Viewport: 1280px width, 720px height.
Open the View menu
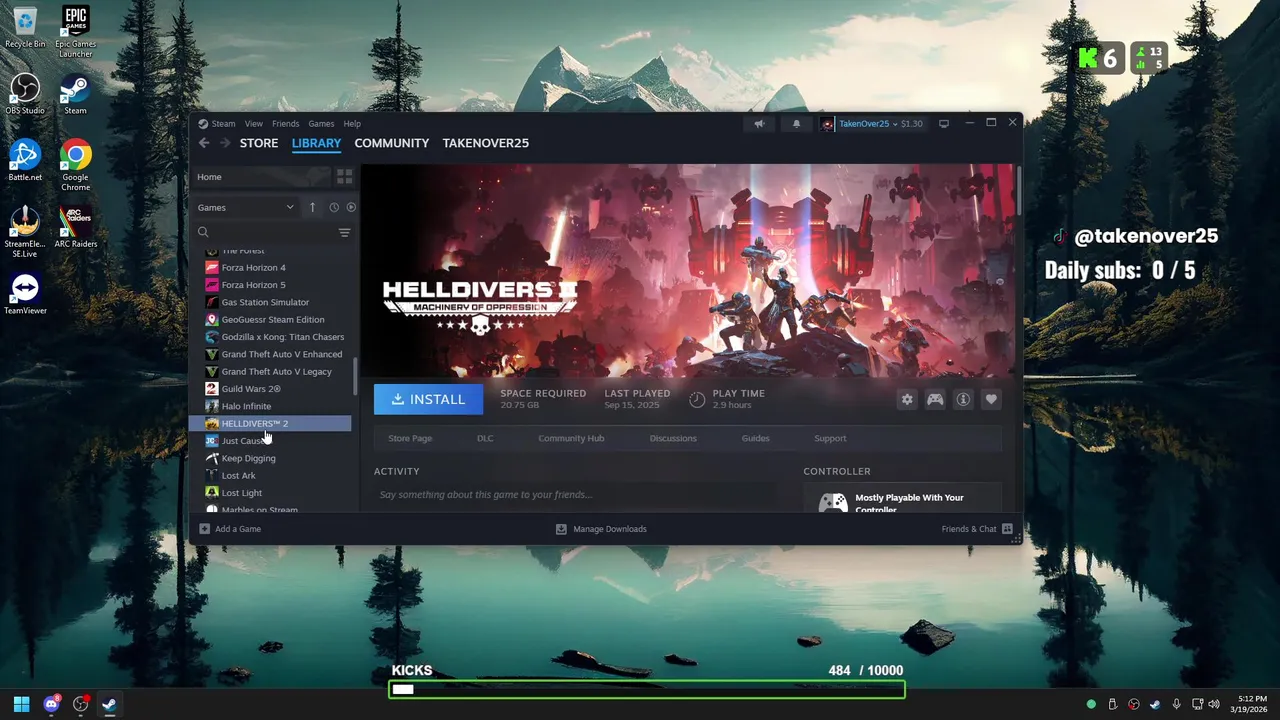click(x=254, y=124)
